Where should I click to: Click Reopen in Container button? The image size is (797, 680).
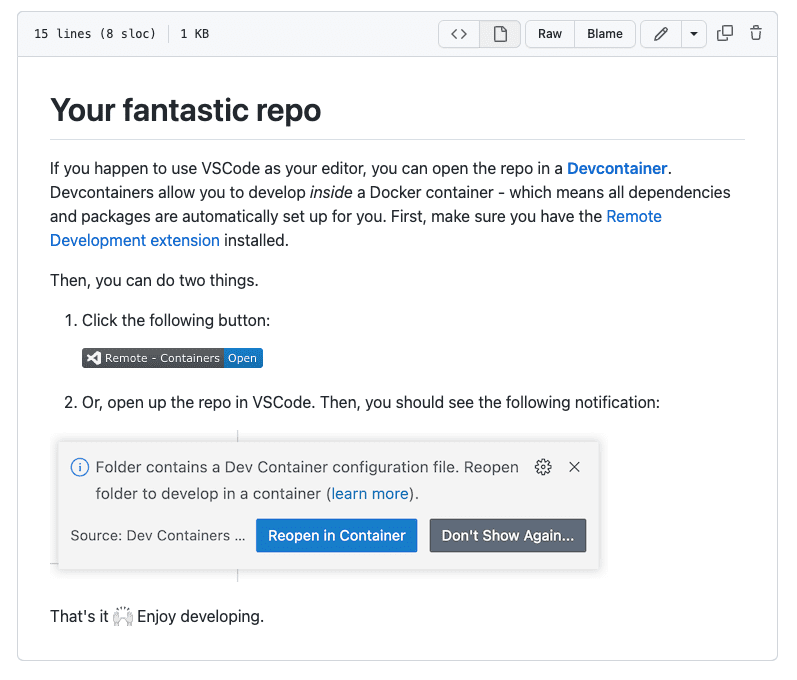[x=336, y=535]
